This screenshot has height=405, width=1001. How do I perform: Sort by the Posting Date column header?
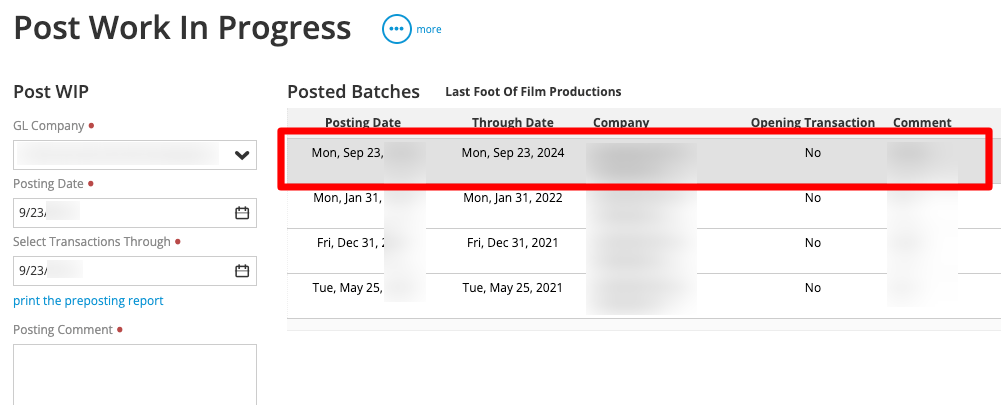(x=363, y=123)
